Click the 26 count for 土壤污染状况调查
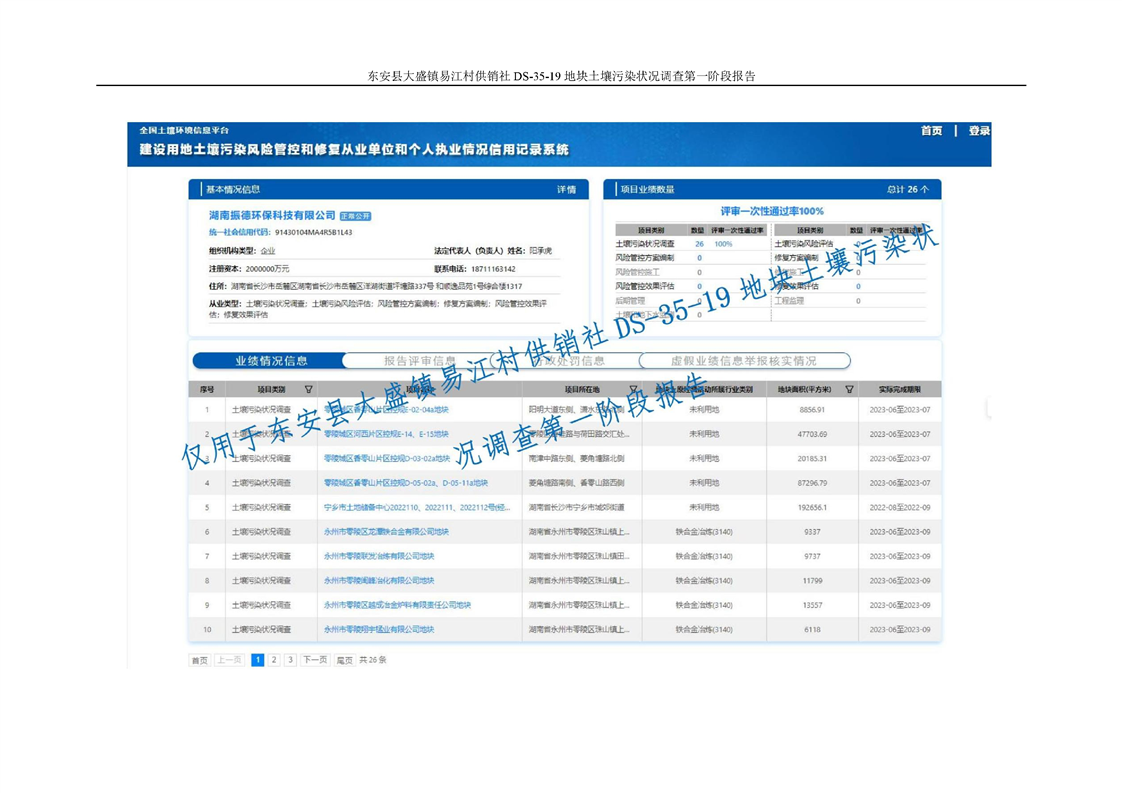This screenshot has height=793, width=1122. pyautogui.click(x=699, y=244)
